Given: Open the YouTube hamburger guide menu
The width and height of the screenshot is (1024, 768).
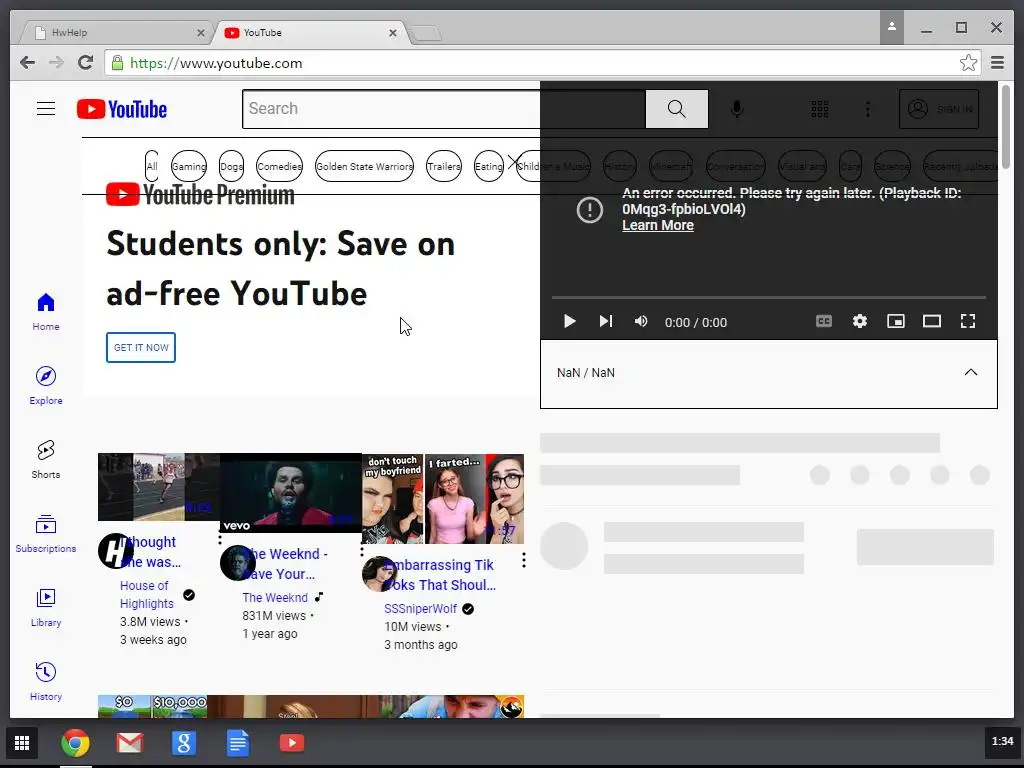Looking at the screenshot, I should (x=46, y=109).
